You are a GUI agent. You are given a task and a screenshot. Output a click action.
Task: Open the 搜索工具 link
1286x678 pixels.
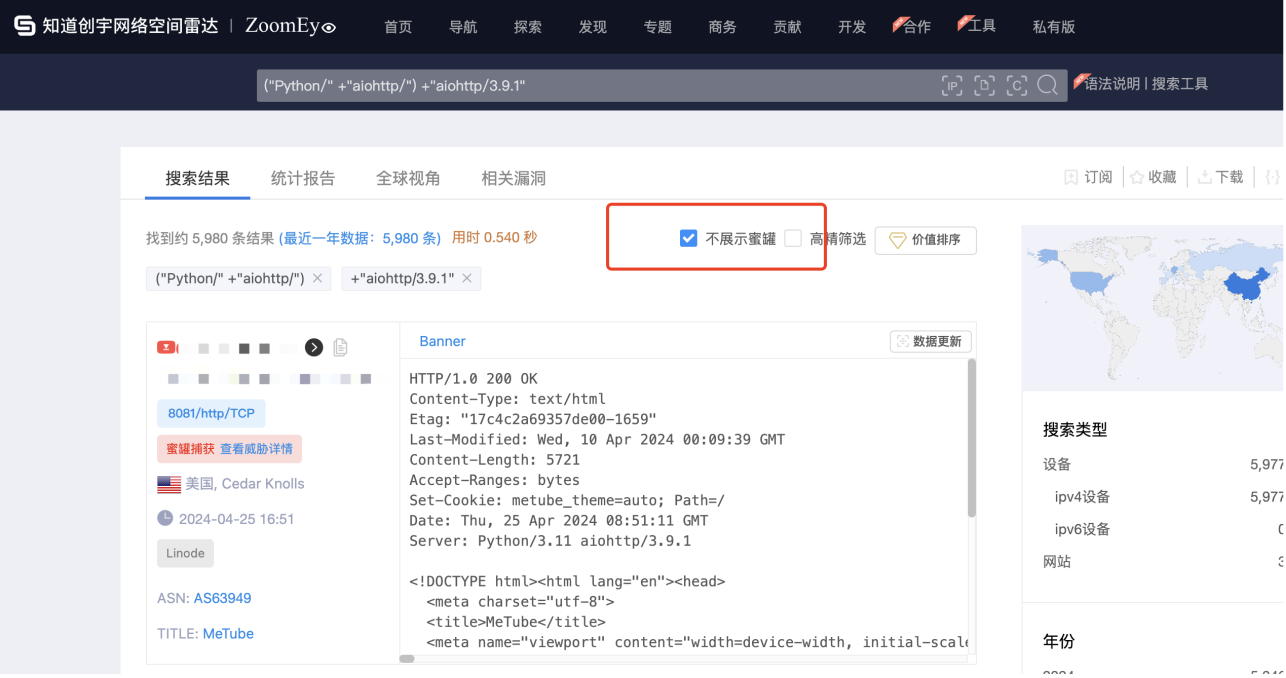coord(1180,84)
